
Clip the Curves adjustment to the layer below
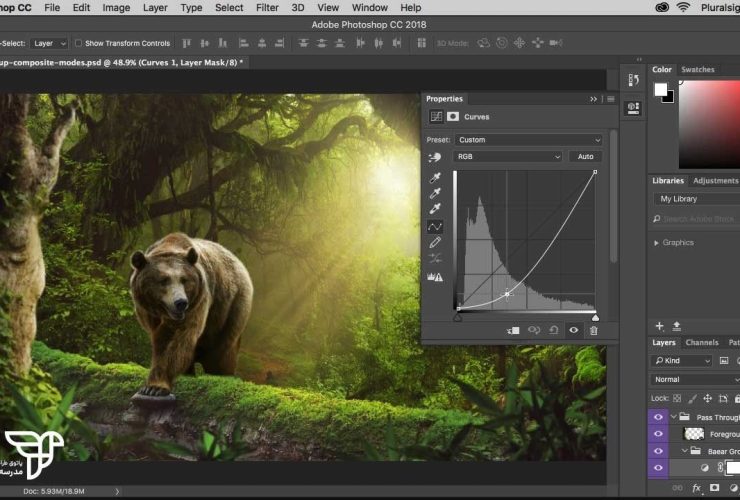tap(513, 331)
